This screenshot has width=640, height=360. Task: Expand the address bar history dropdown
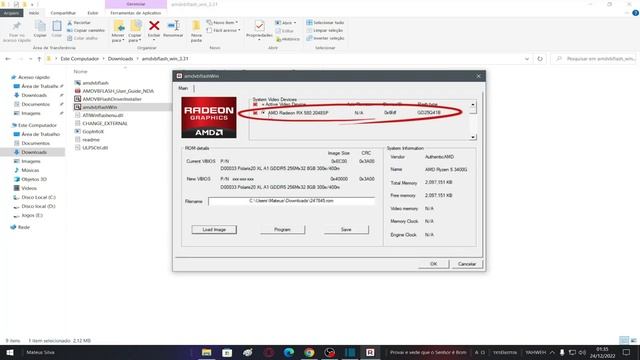coord(527,59)
